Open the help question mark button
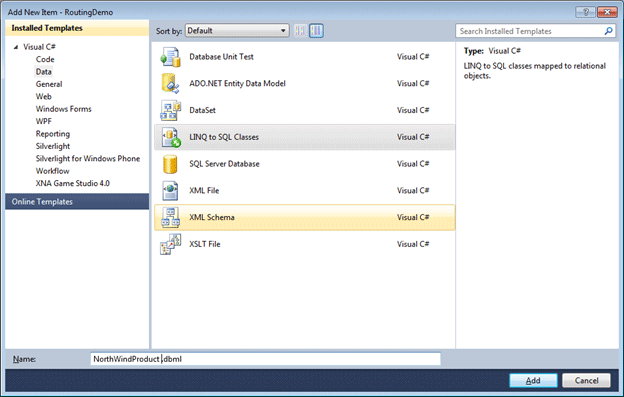This screenshot has height=397, width=624. 585,12
